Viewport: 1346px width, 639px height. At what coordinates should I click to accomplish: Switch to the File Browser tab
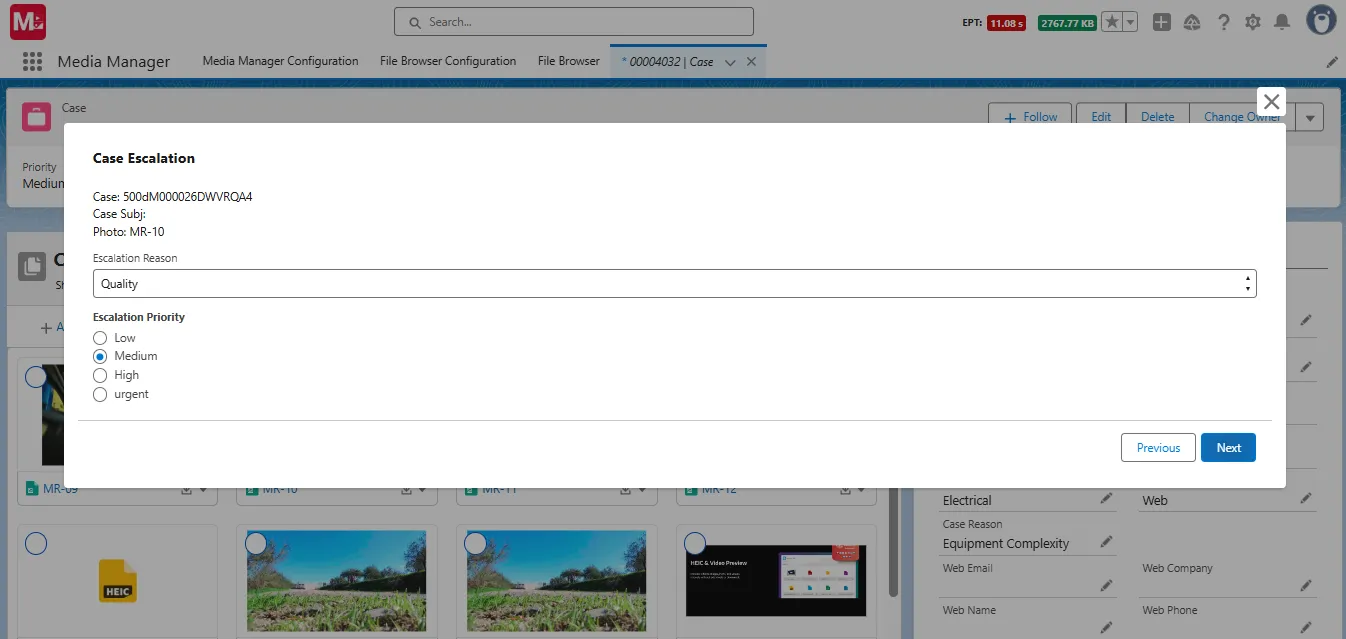tap(569, 61)
